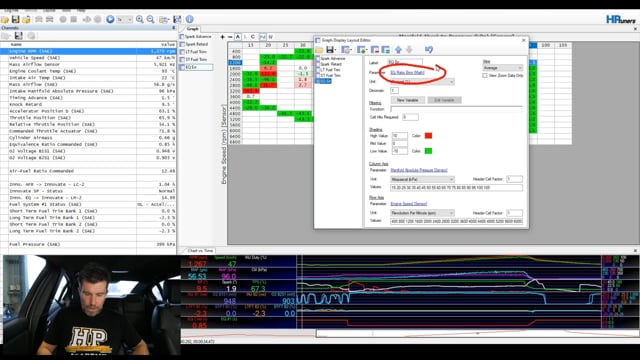Open Row Axis unit dropdown (rpm)

point(422,213)
